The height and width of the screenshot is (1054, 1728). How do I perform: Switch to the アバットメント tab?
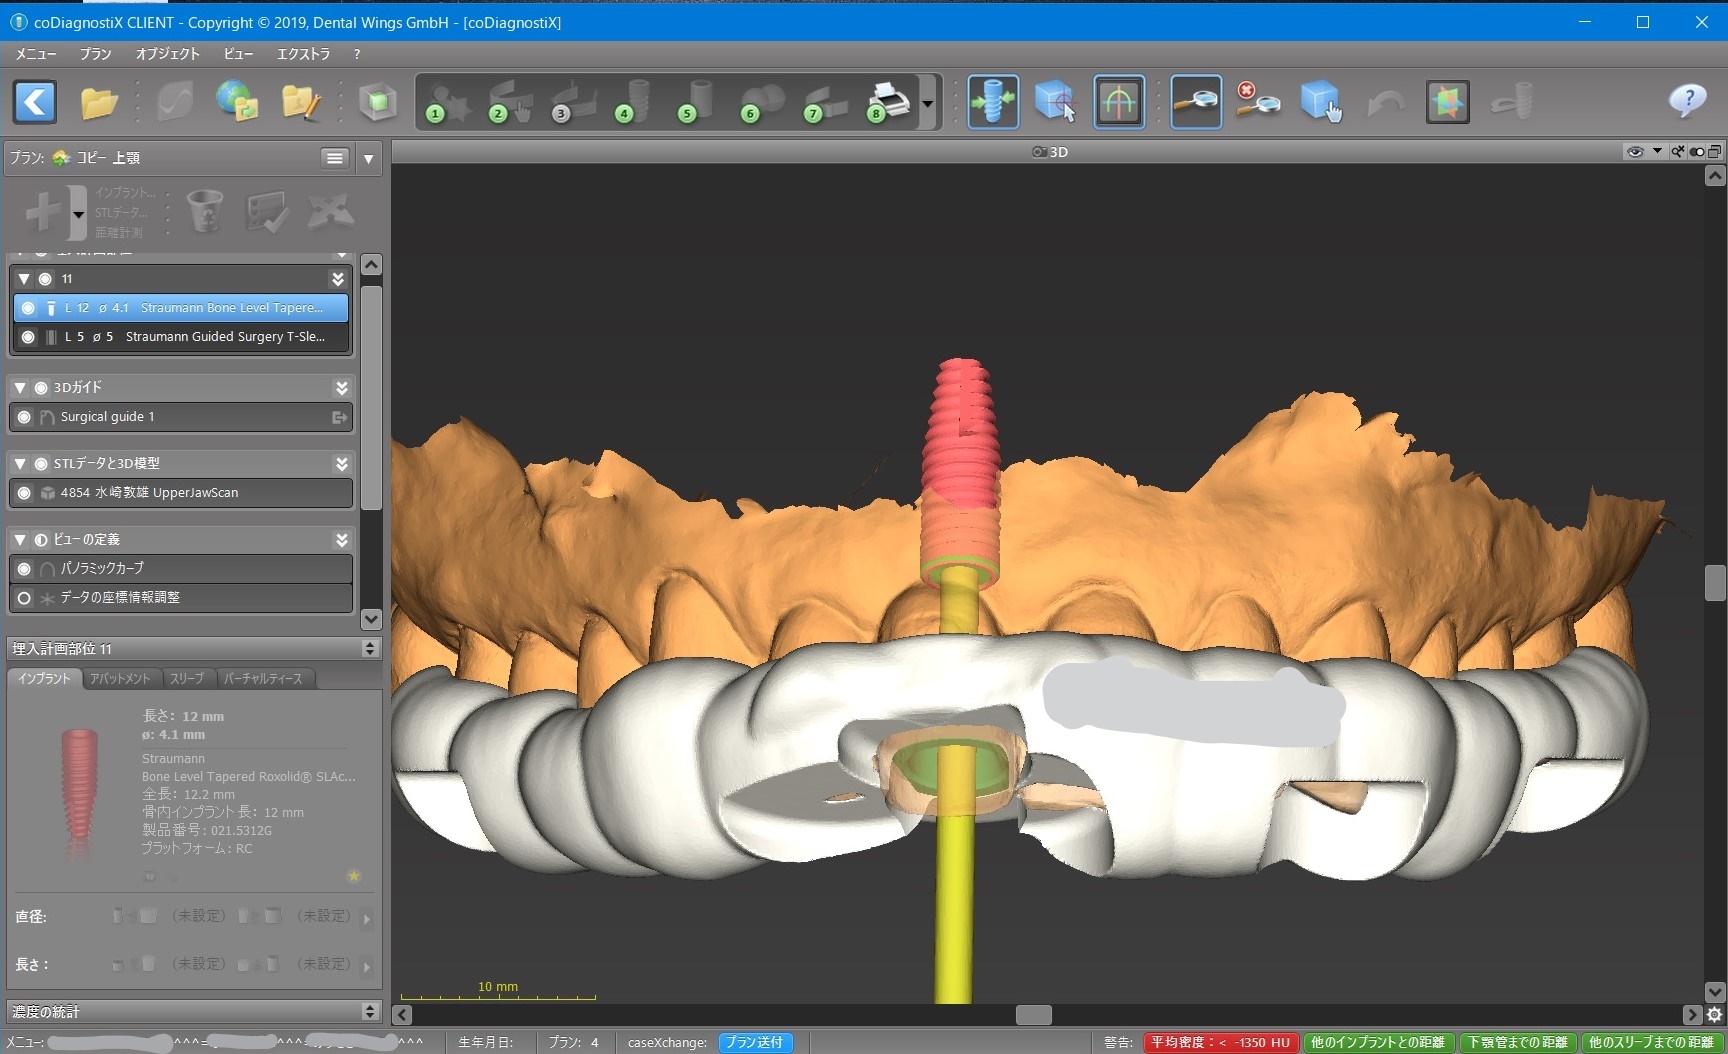[x=120, y=678]
